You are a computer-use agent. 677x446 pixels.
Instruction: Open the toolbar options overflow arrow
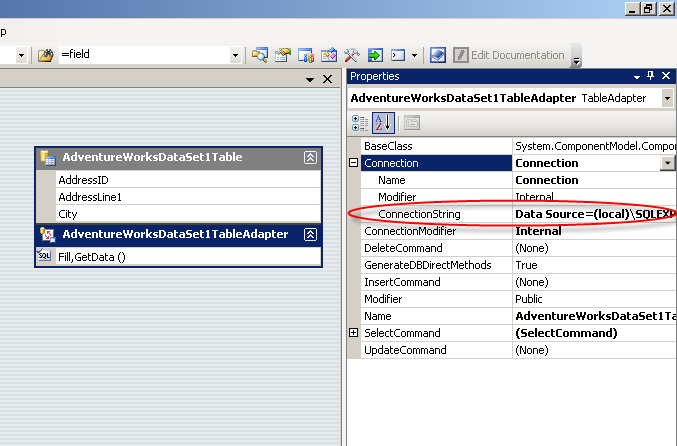point(576,56)
